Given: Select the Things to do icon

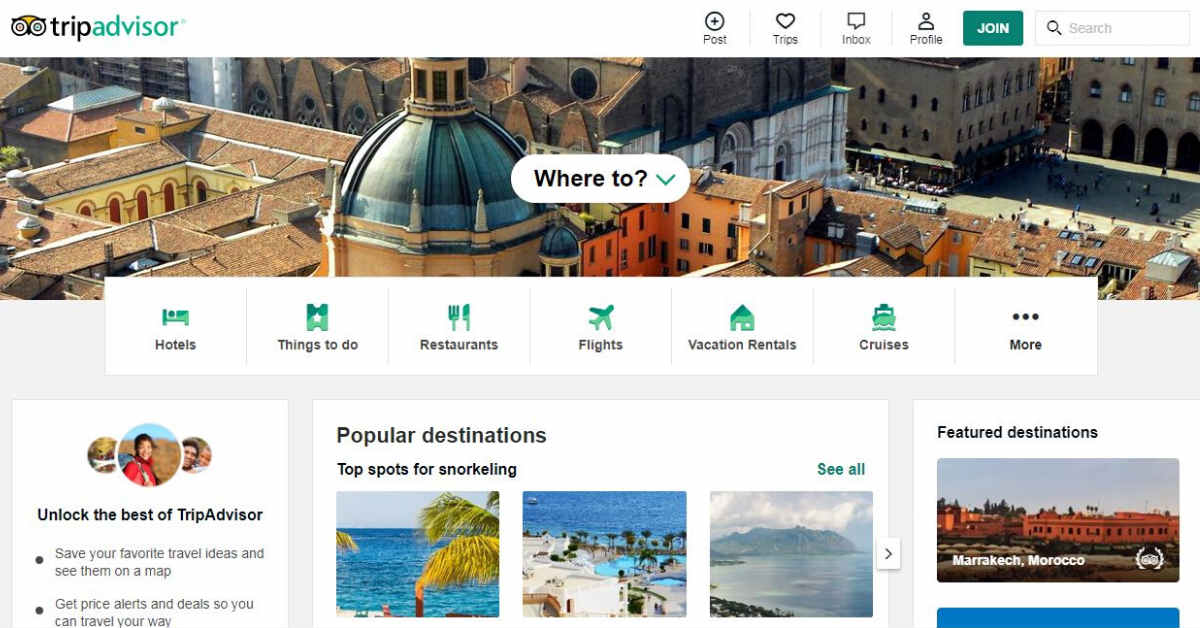Looking at the screenshot, I should 317,317.
